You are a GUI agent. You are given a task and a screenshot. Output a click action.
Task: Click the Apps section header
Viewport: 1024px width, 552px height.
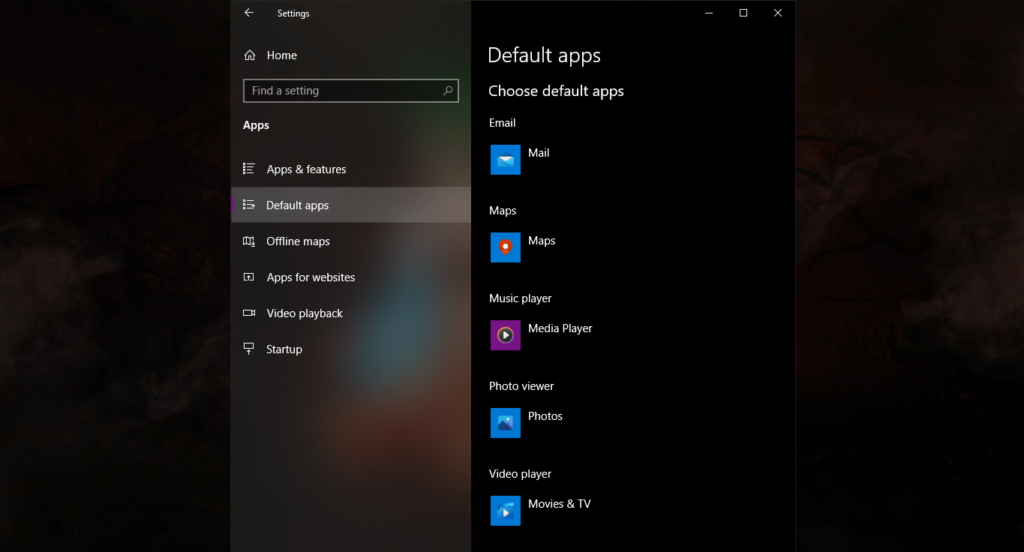coord(256,125)
